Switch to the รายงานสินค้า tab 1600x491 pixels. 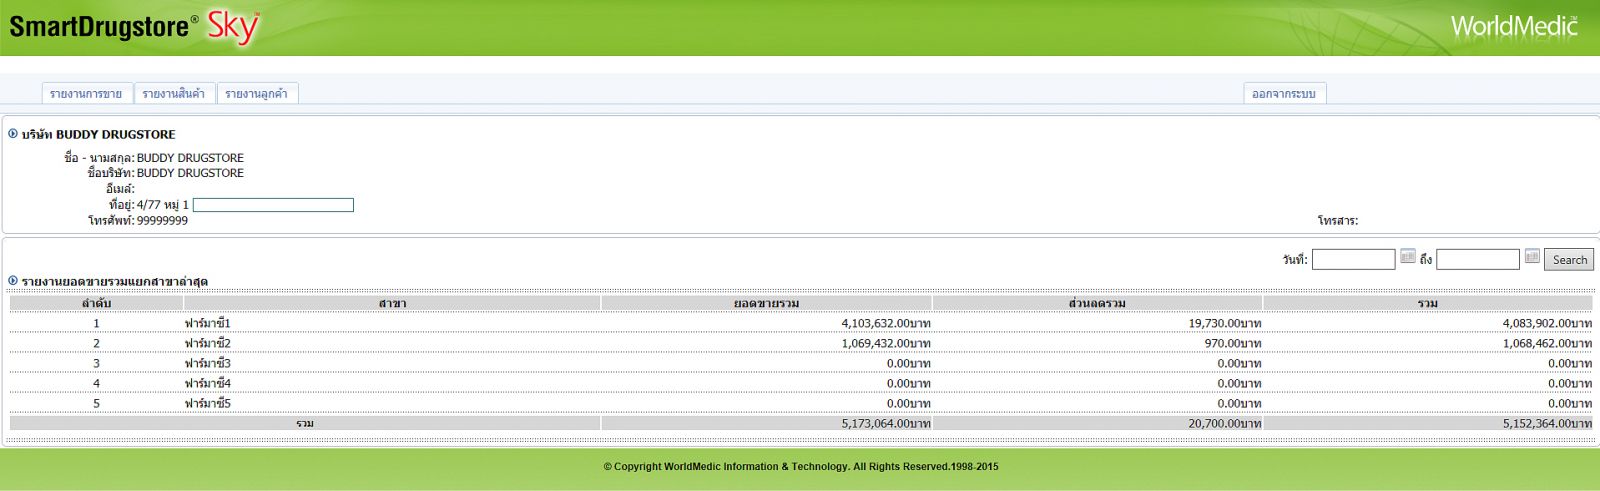point(173,94)
